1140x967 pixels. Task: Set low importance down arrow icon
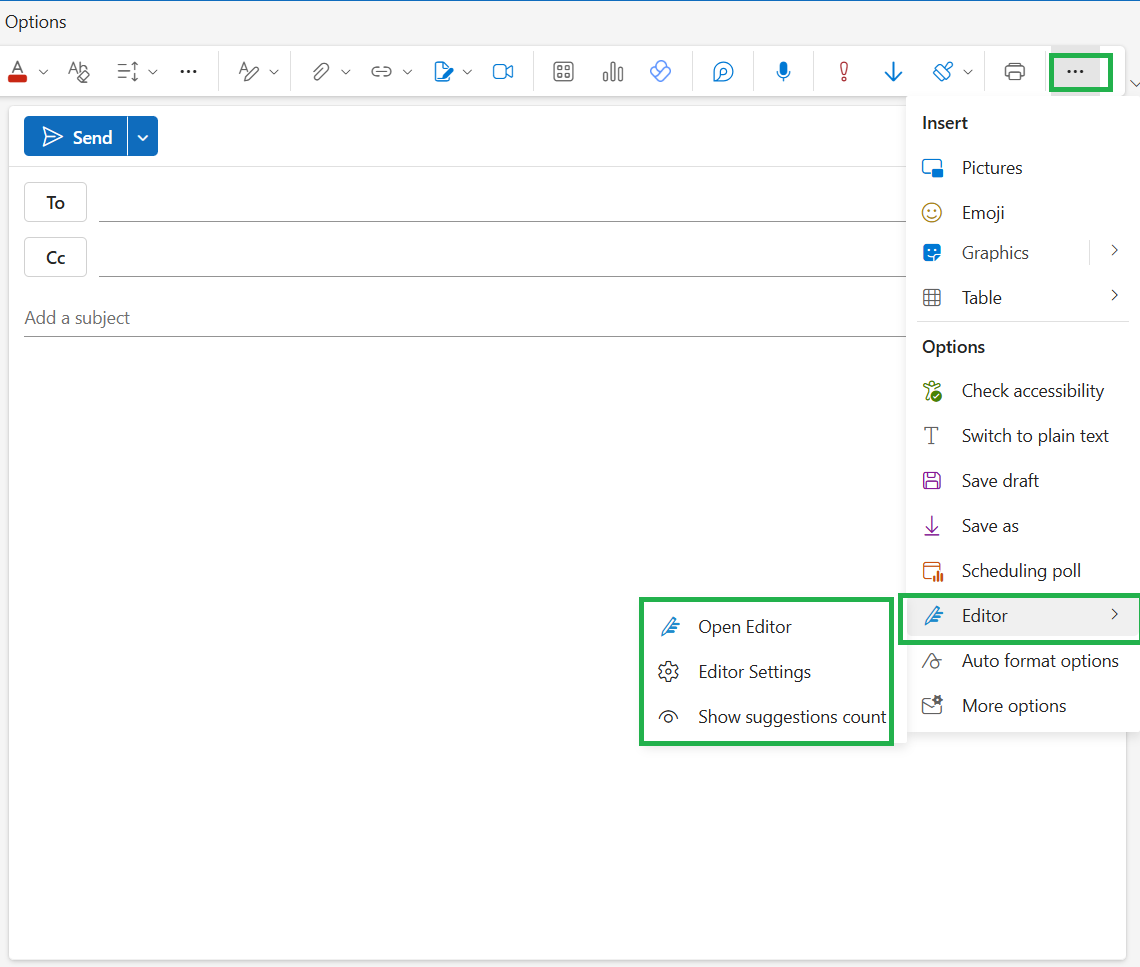tap(893, 71)
